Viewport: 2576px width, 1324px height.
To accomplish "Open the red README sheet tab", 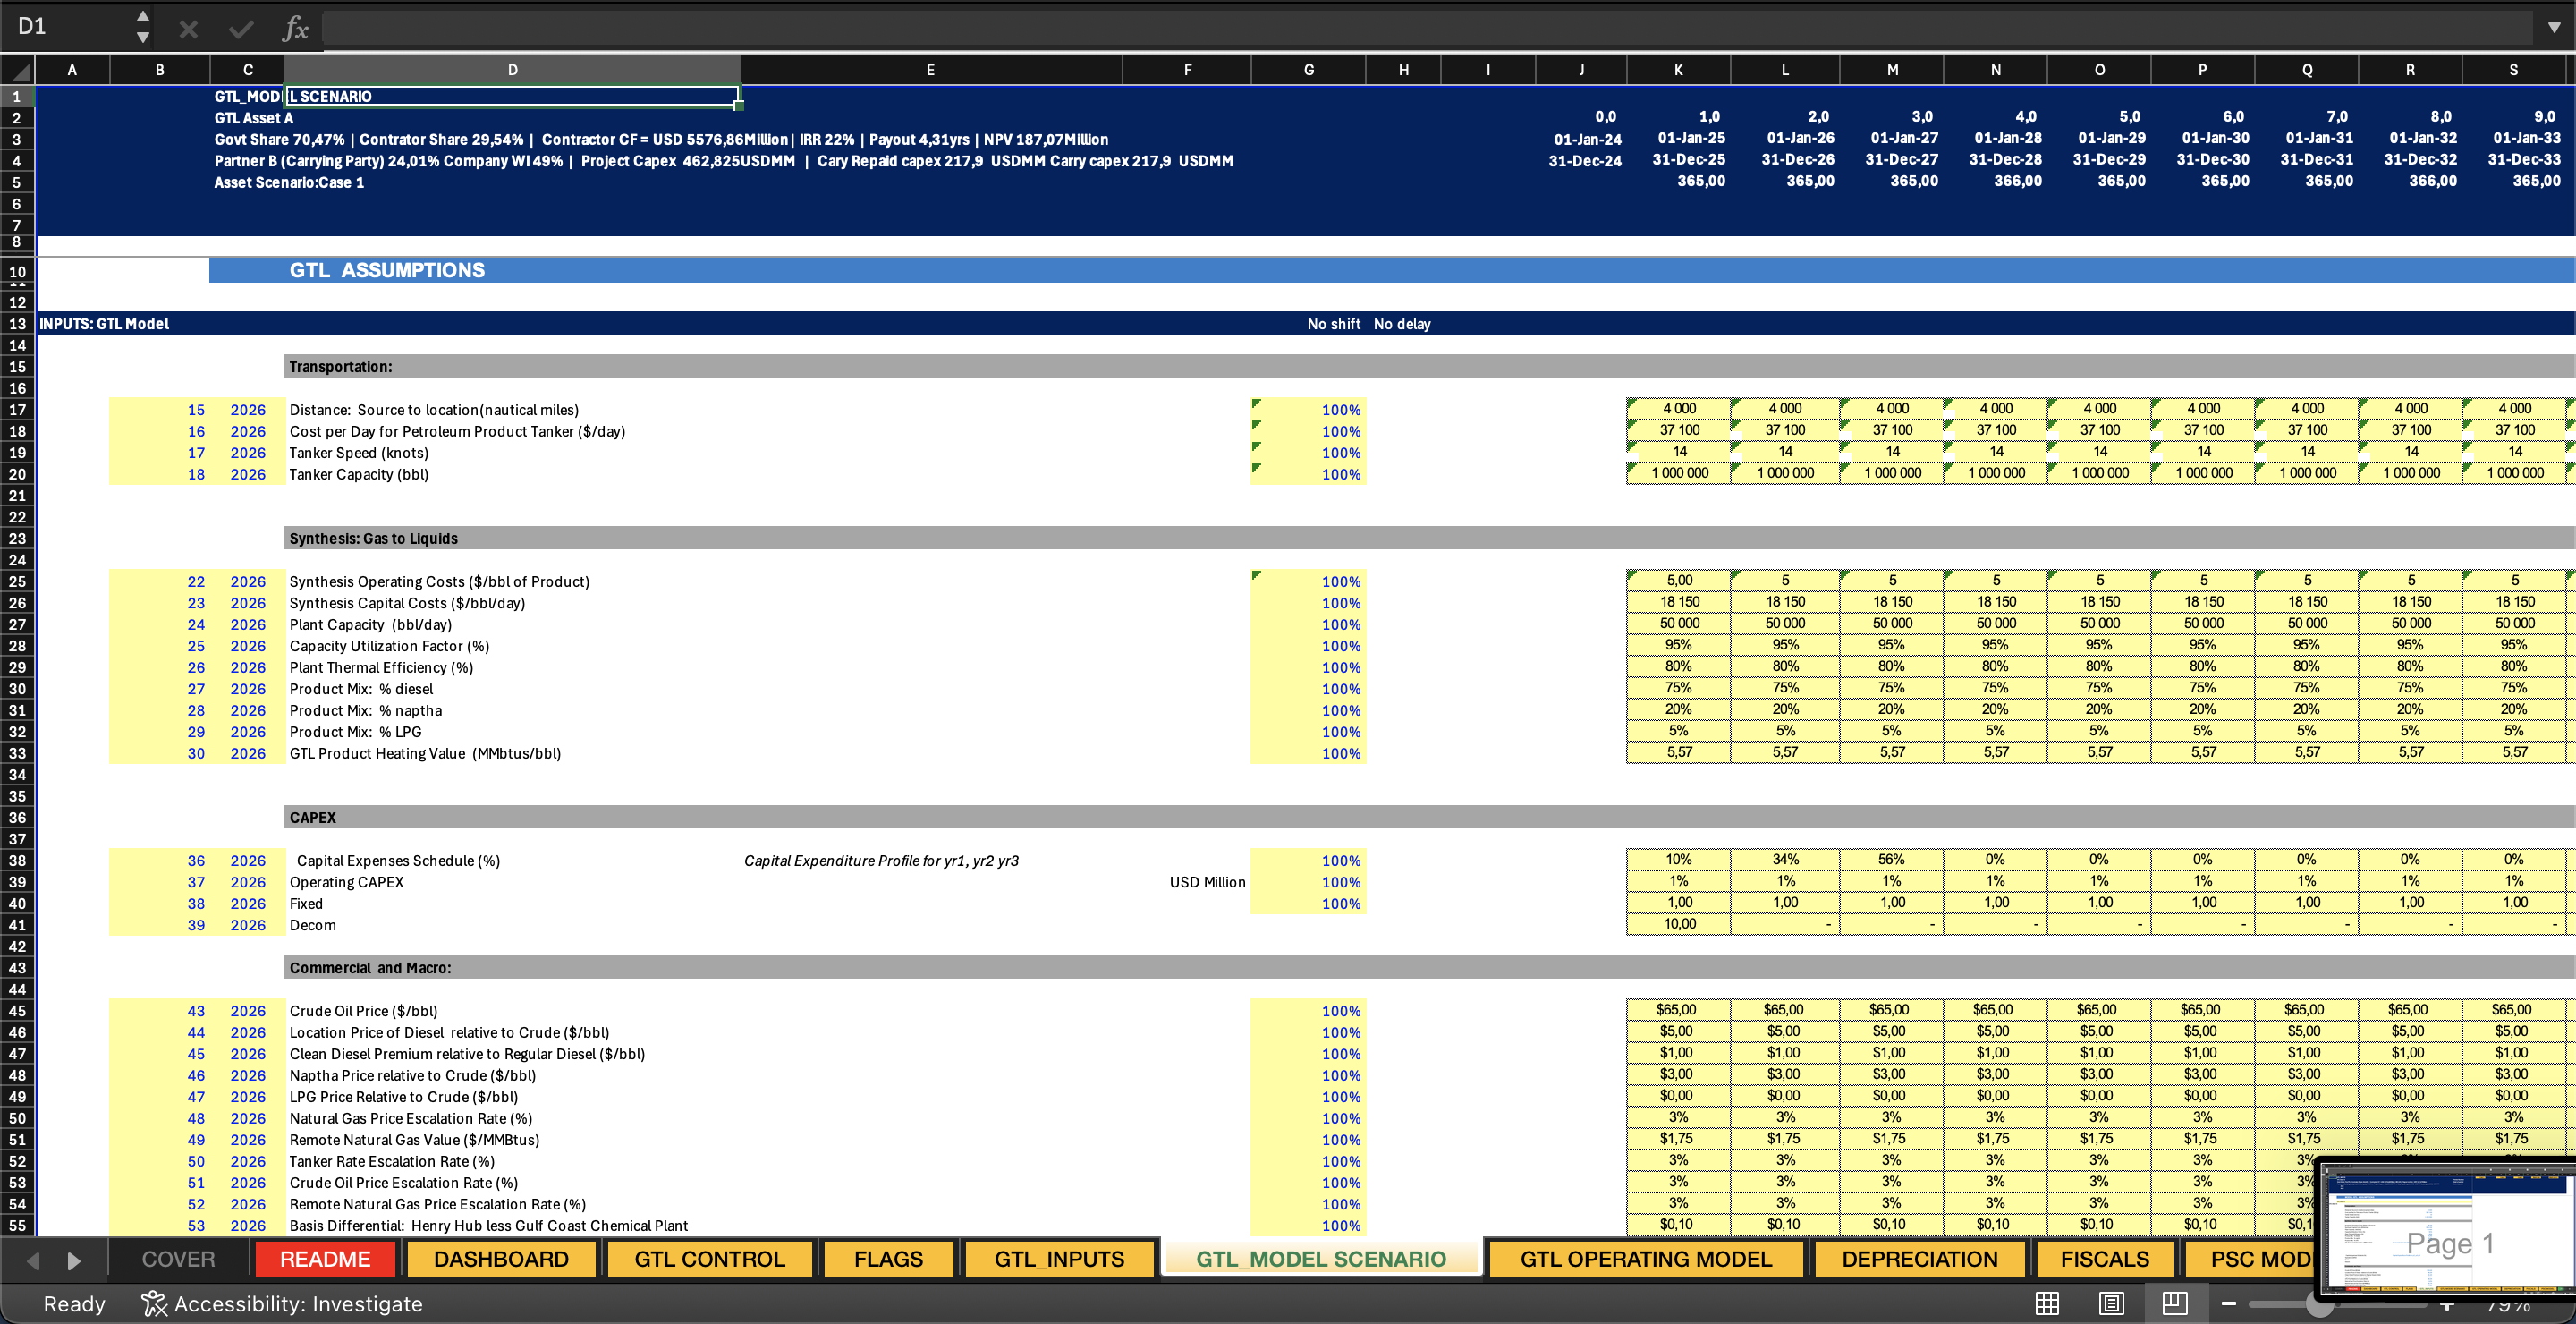I will (325, 1259).
